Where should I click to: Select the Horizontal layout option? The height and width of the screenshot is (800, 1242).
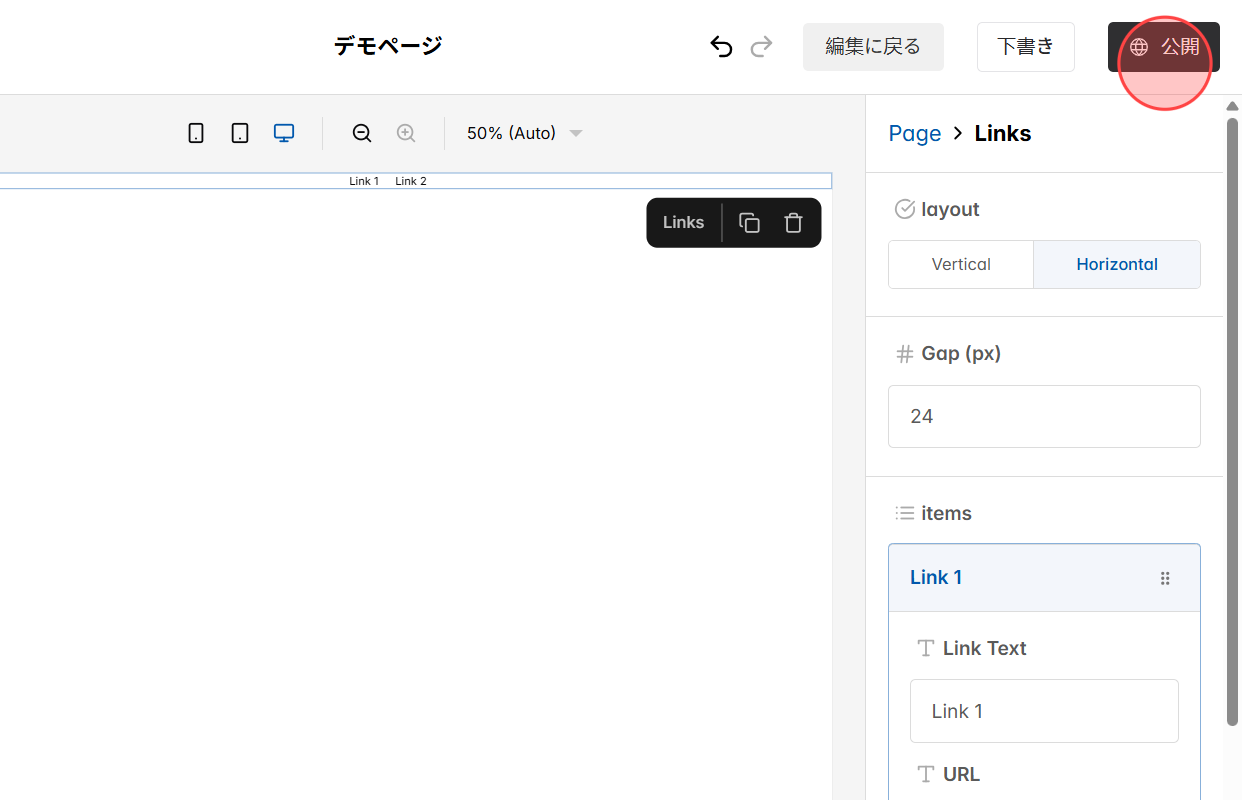(1117, 264)
